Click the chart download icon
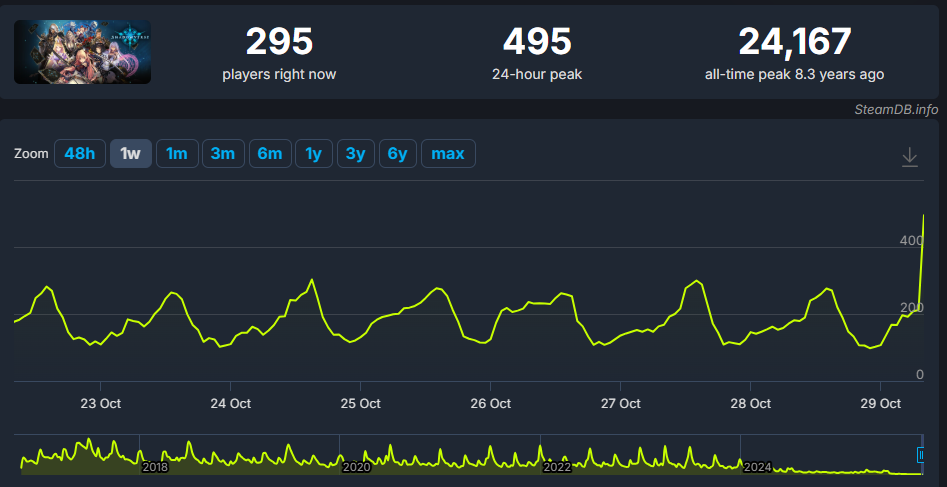This screenshot has height=487, width=947. click(910, 158)
